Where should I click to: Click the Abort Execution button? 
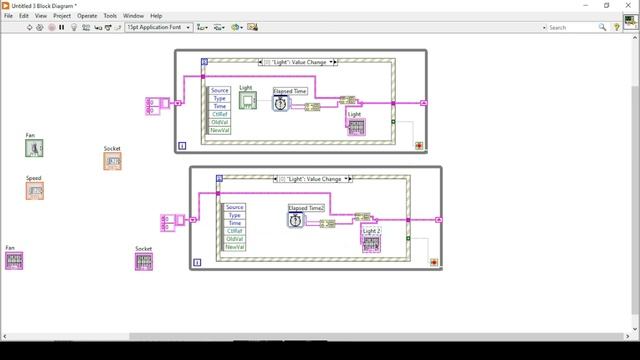pos(51,27)
